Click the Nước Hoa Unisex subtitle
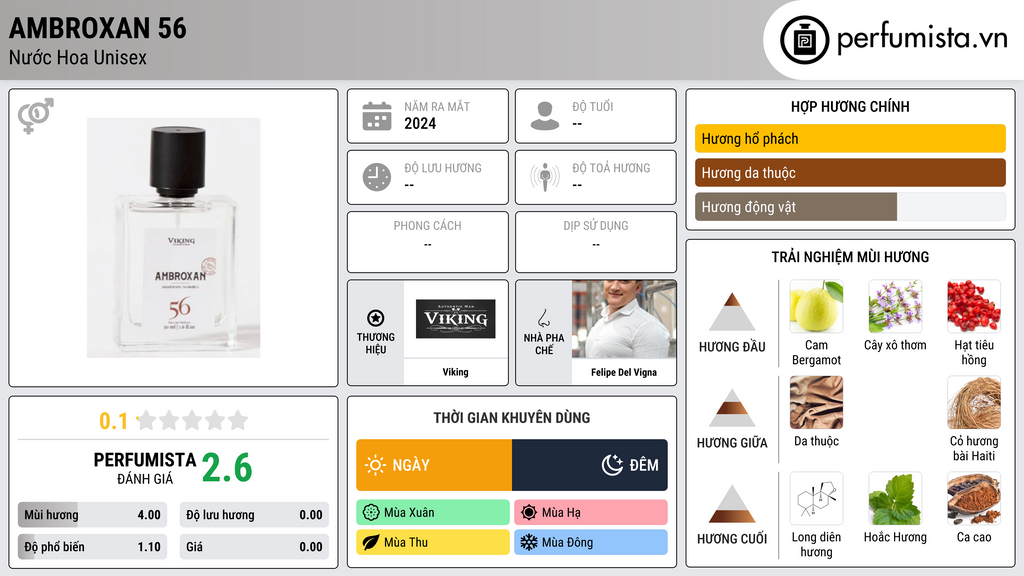 78,57
